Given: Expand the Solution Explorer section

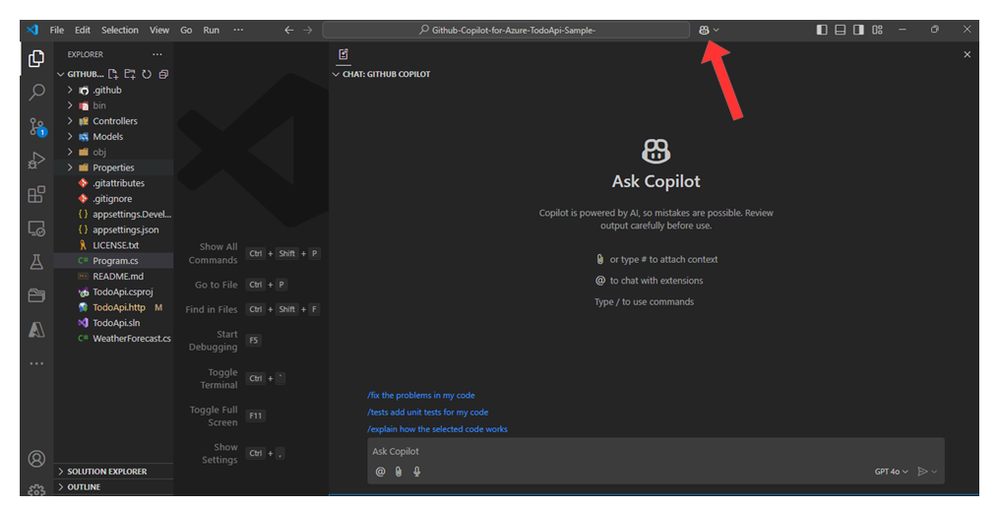Looking at the screenshot, I should tap(107, 471).
